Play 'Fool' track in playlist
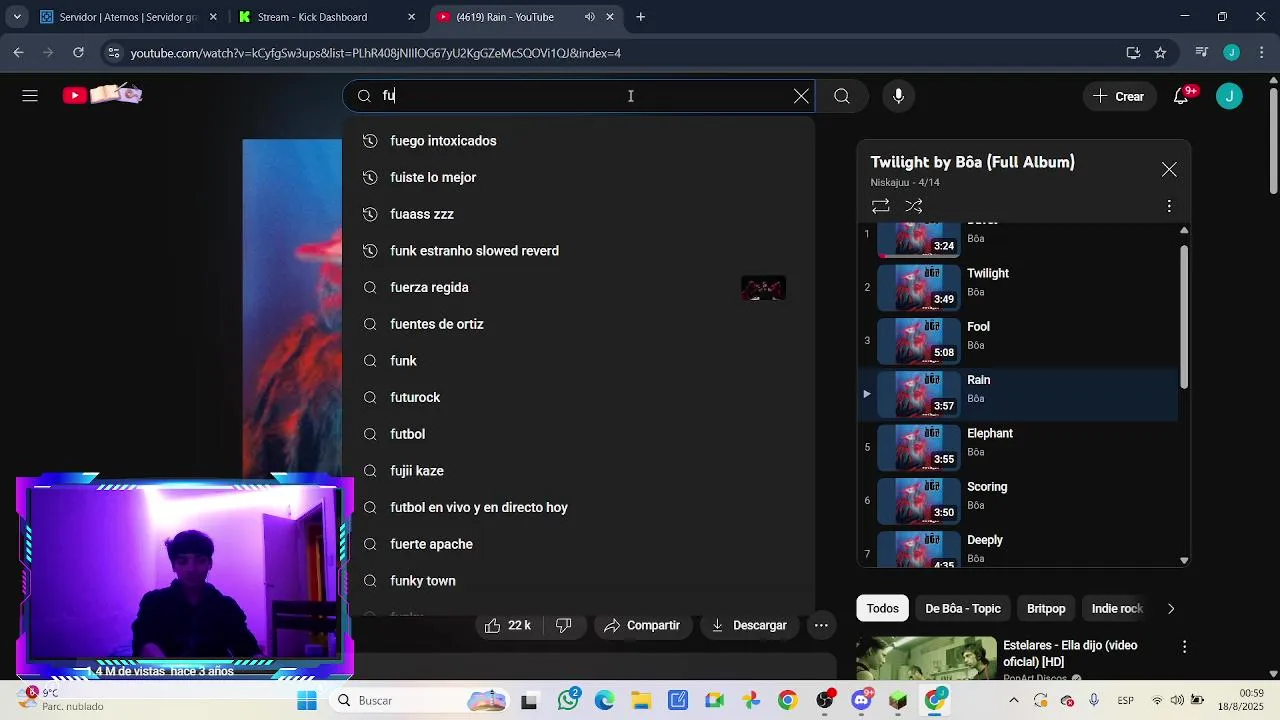The width and height of the screenshot is (1280, 720). click(1018, 340)
